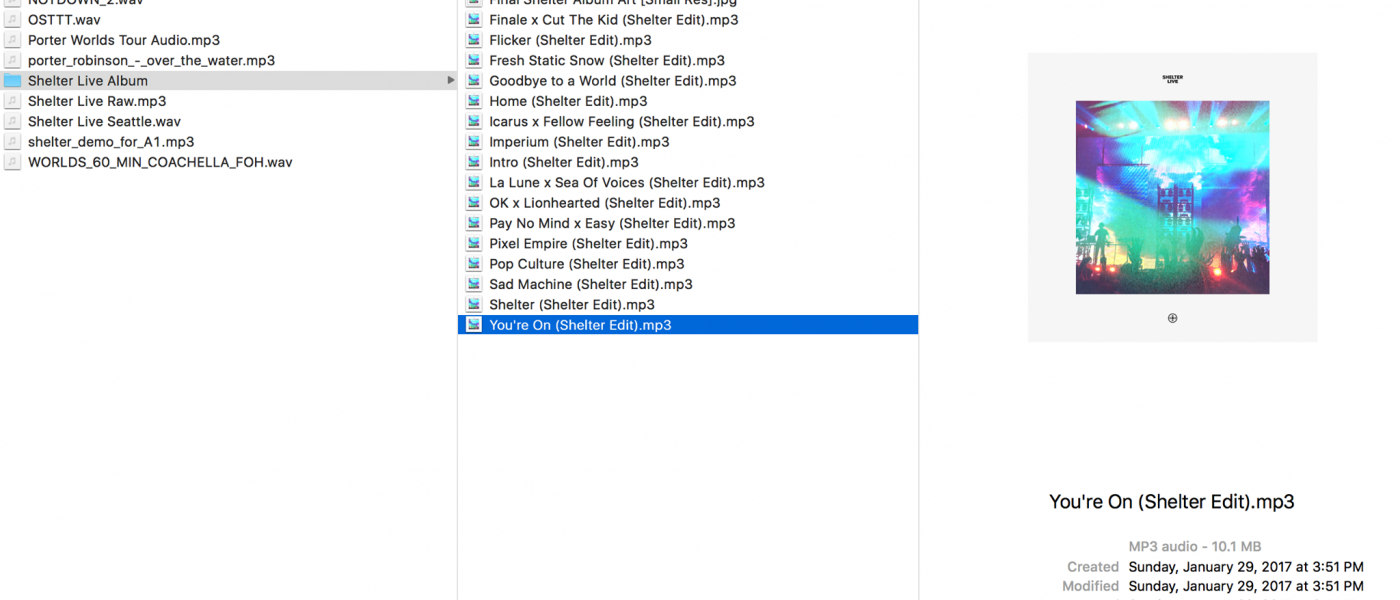Click icon of Sad Machine (Shelter Edit).mp3
Screen dimensions: 1400x600
[x=474, y=284]
